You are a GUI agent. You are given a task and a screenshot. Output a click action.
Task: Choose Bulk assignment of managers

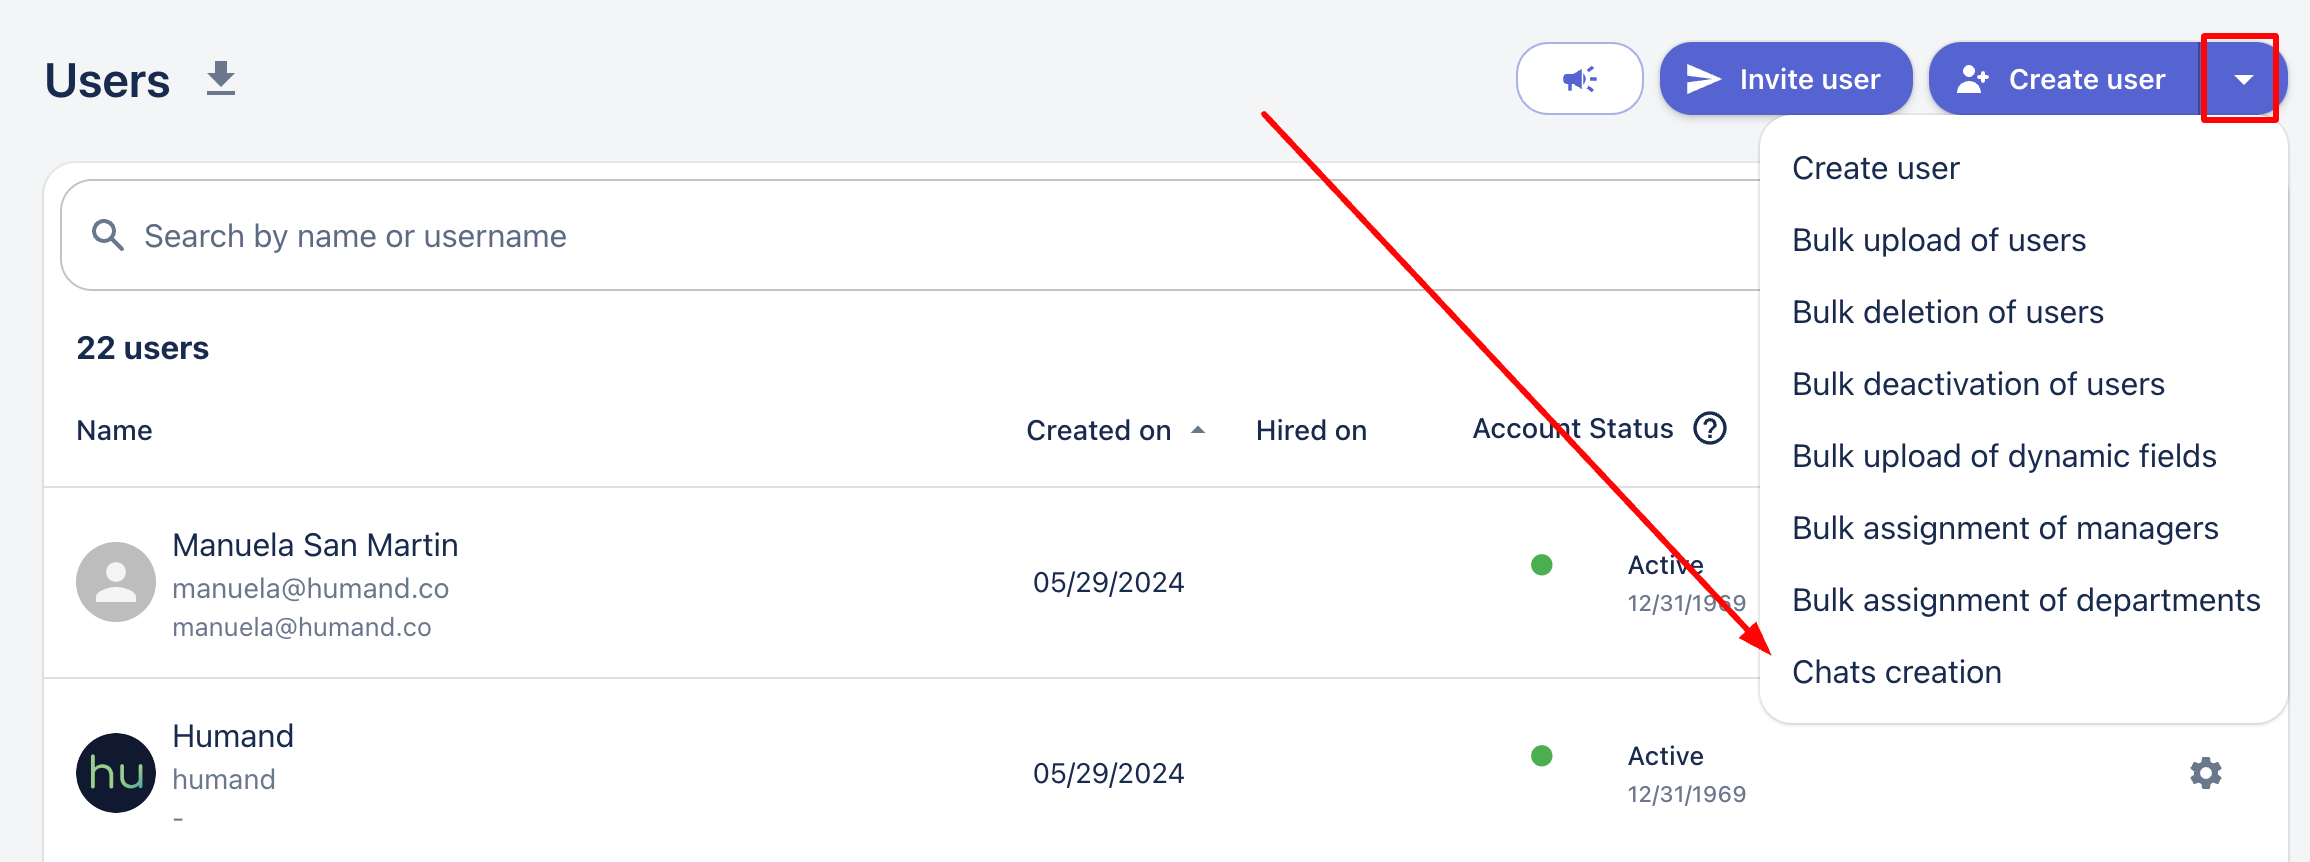tap(2004, 528)
